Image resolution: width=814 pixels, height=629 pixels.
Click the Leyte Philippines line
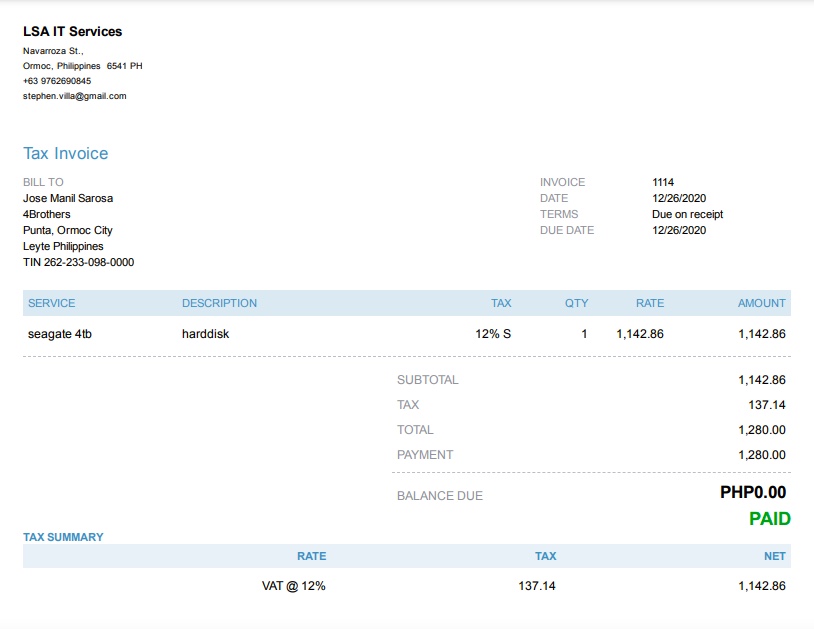63,247
